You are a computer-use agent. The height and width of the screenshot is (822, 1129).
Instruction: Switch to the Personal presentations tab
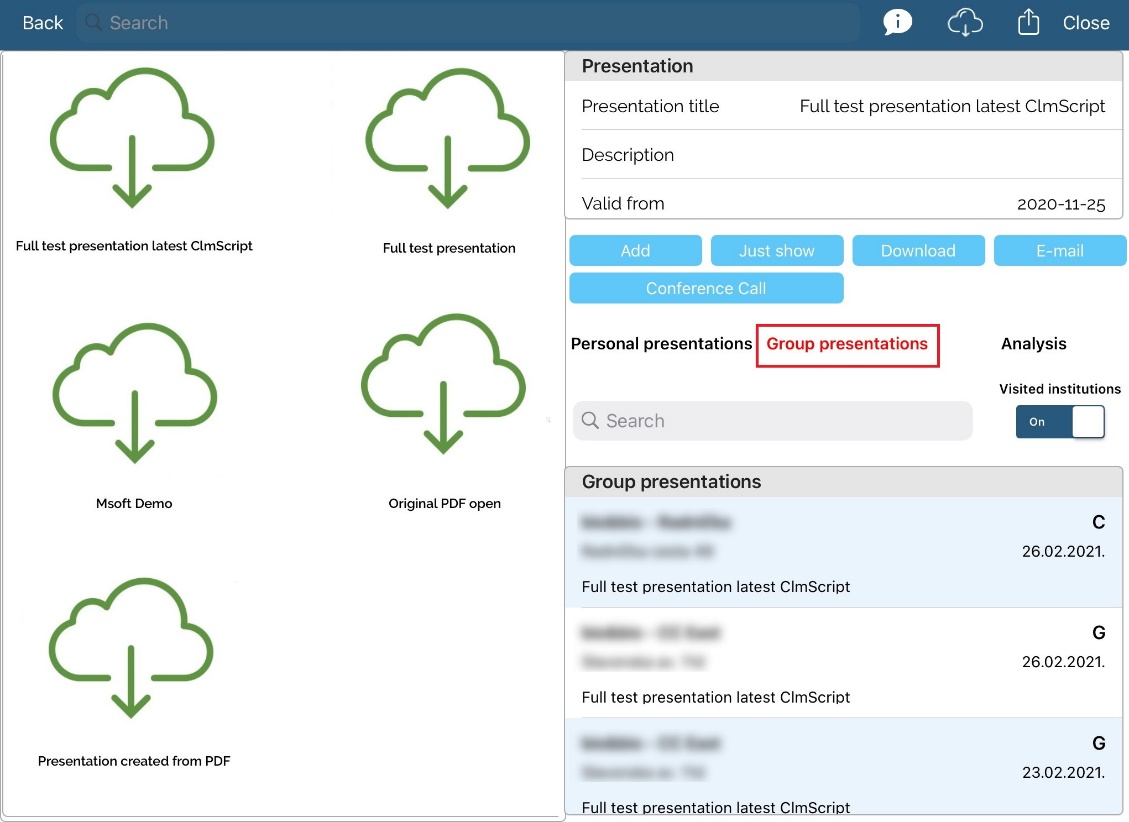coord(661,344)
